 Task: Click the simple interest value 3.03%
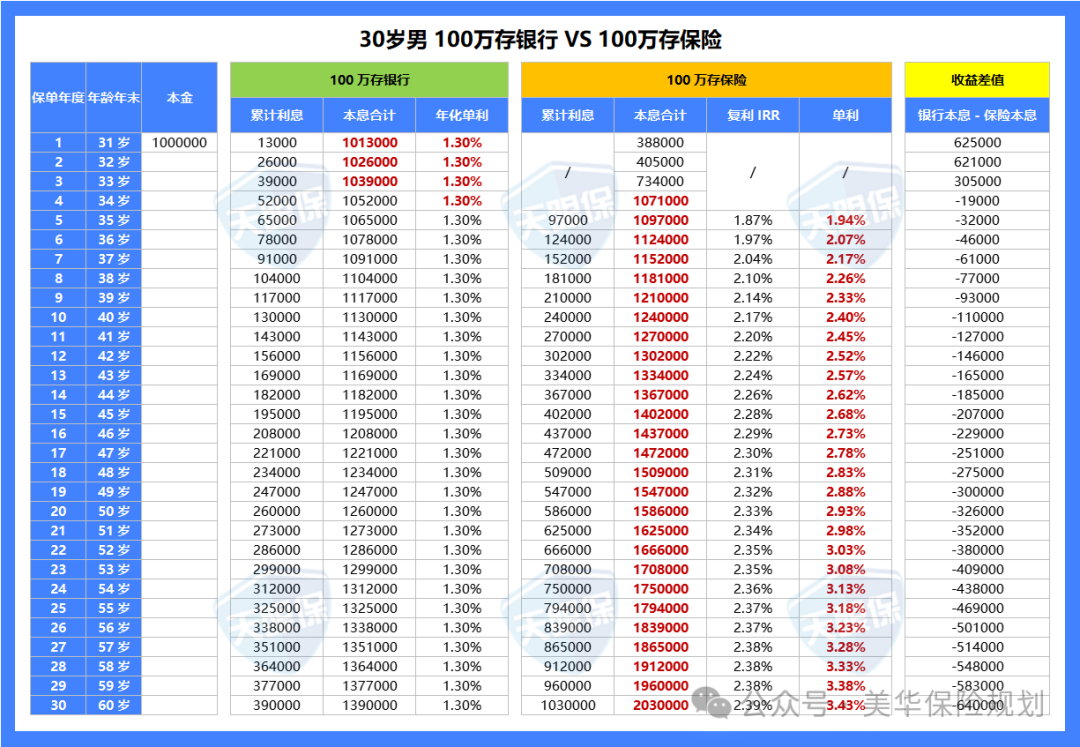845,550
